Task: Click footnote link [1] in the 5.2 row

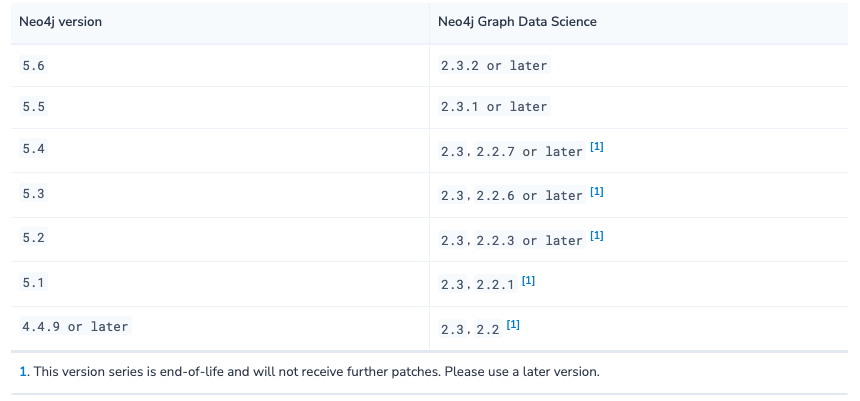Action: click(x=597, y=236)
